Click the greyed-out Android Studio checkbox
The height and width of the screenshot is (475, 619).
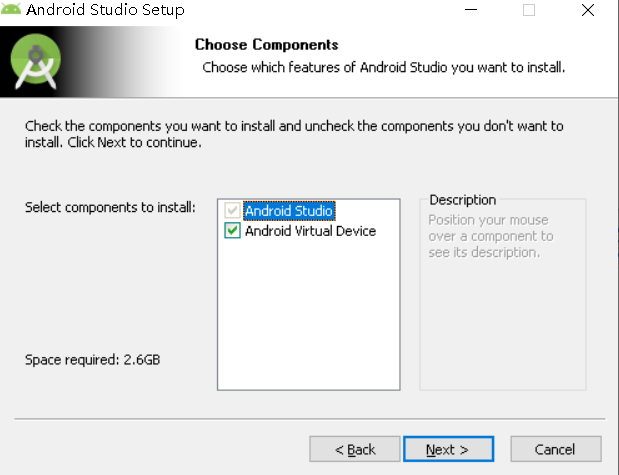click(233, 211)
